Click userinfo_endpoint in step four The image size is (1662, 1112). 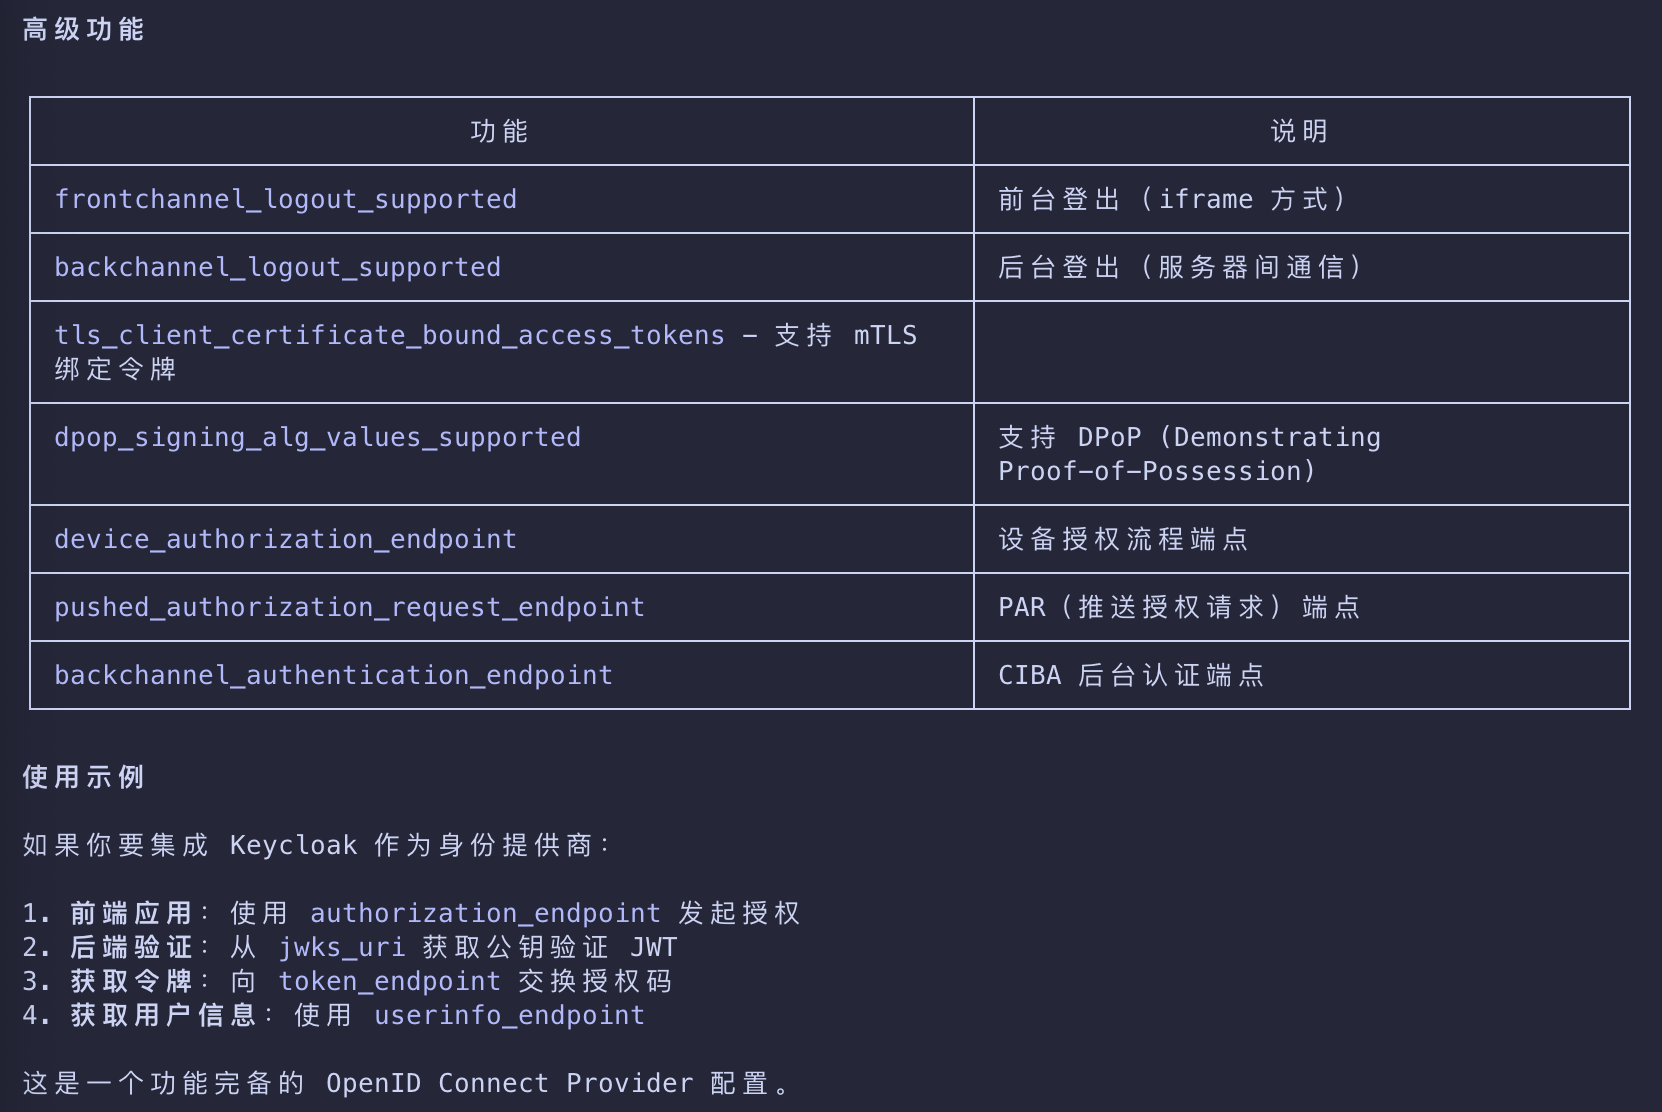pos(509,1015)
